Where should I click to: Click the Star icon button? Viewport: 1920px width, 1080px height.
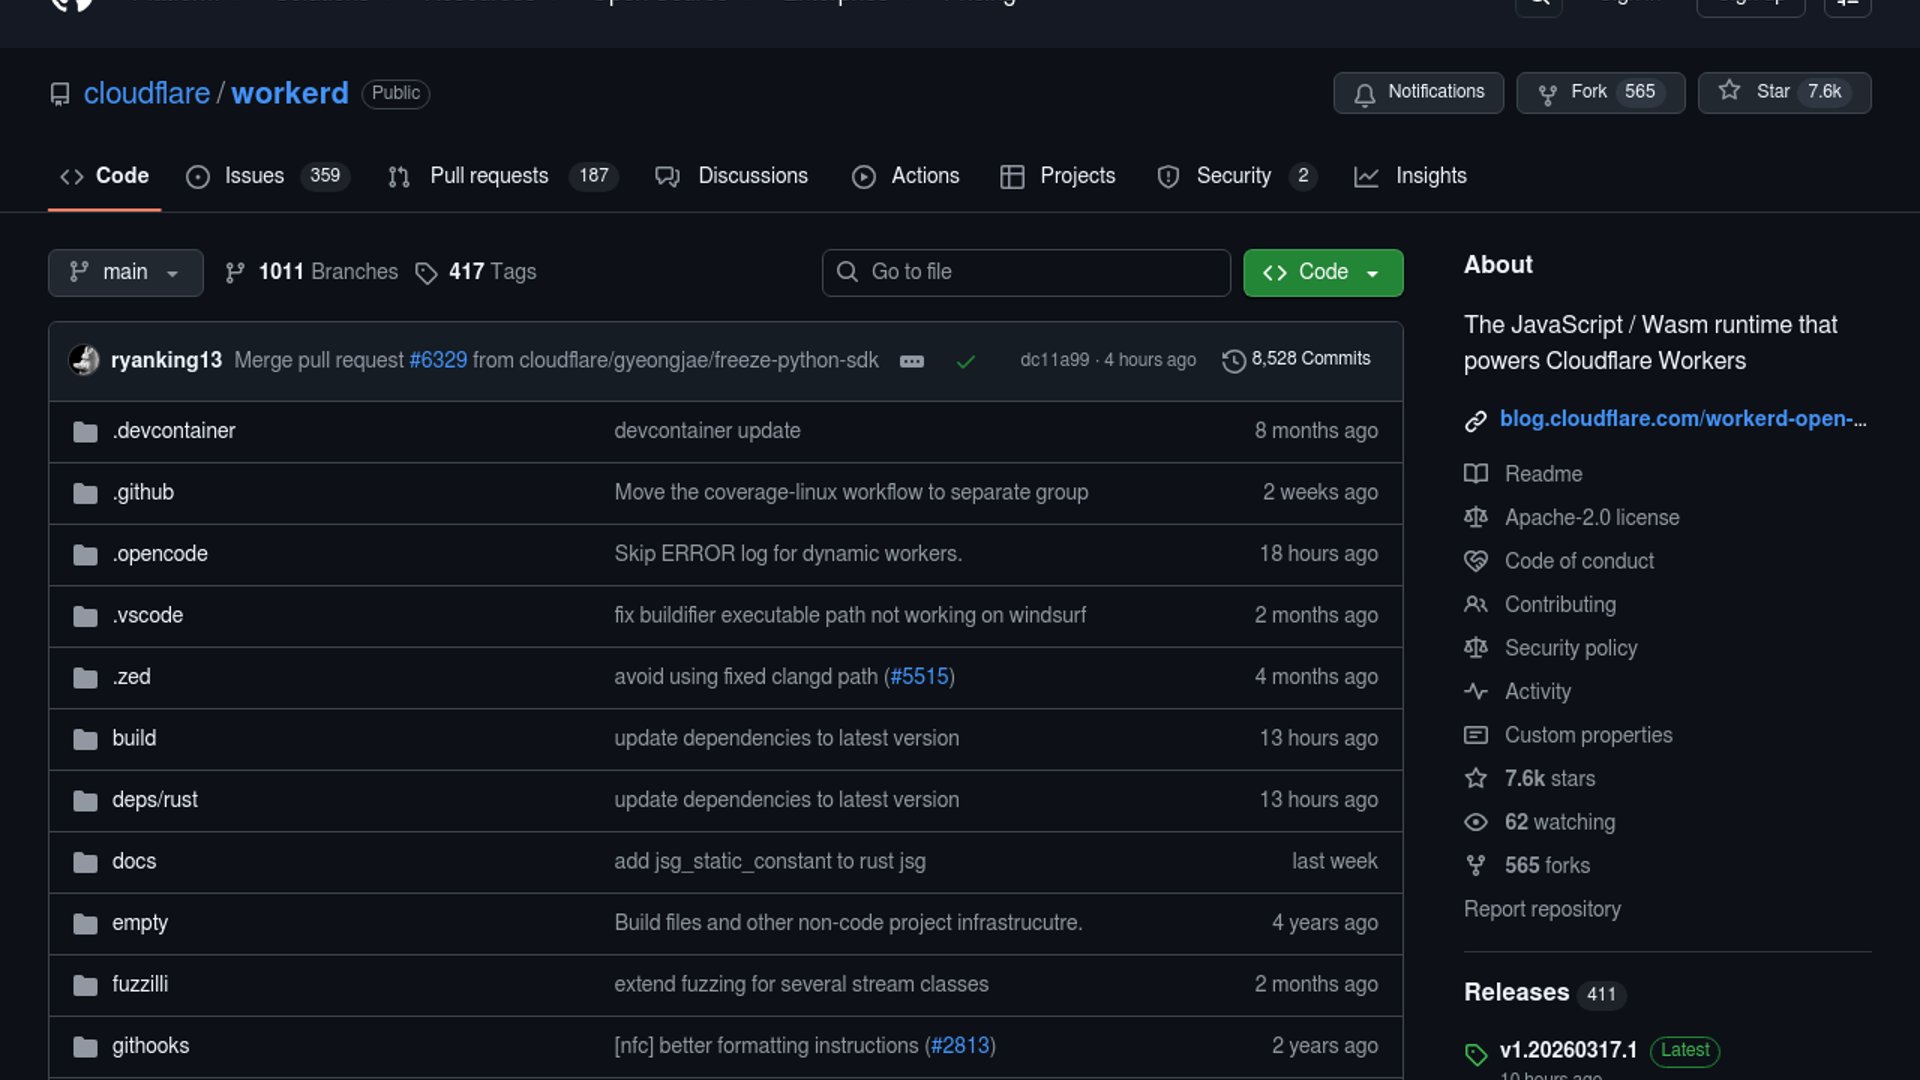1729,91
